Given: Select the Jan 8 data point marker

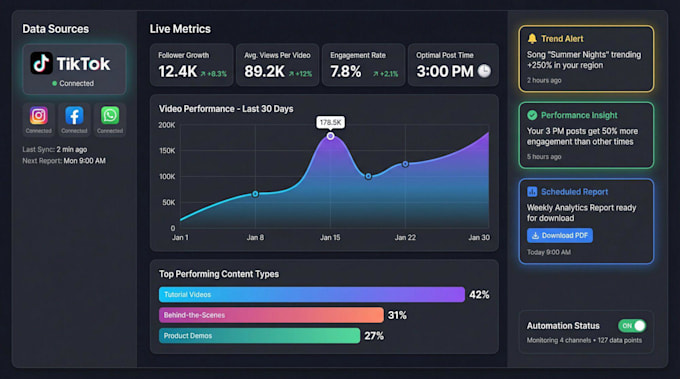Looking at the screenshot, I should coord(255,194).
